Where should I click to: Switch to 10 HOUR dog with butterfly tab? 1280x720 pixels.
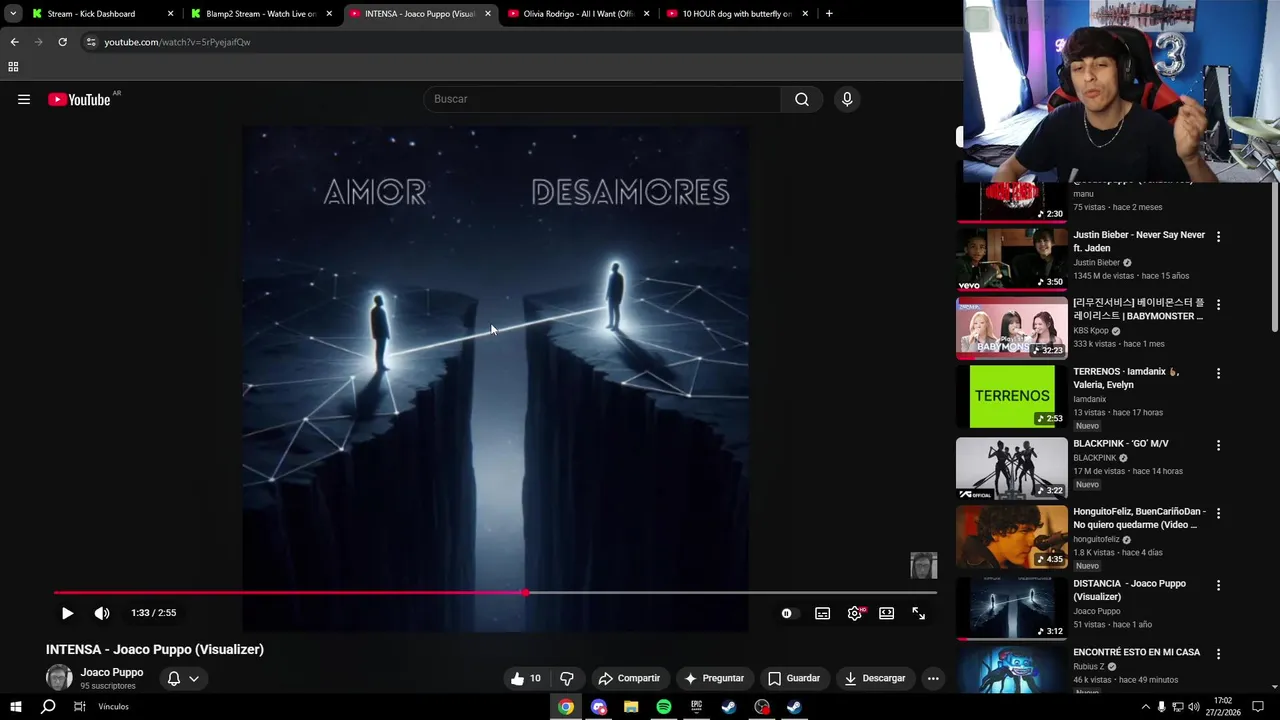click(x=736, y=14)
